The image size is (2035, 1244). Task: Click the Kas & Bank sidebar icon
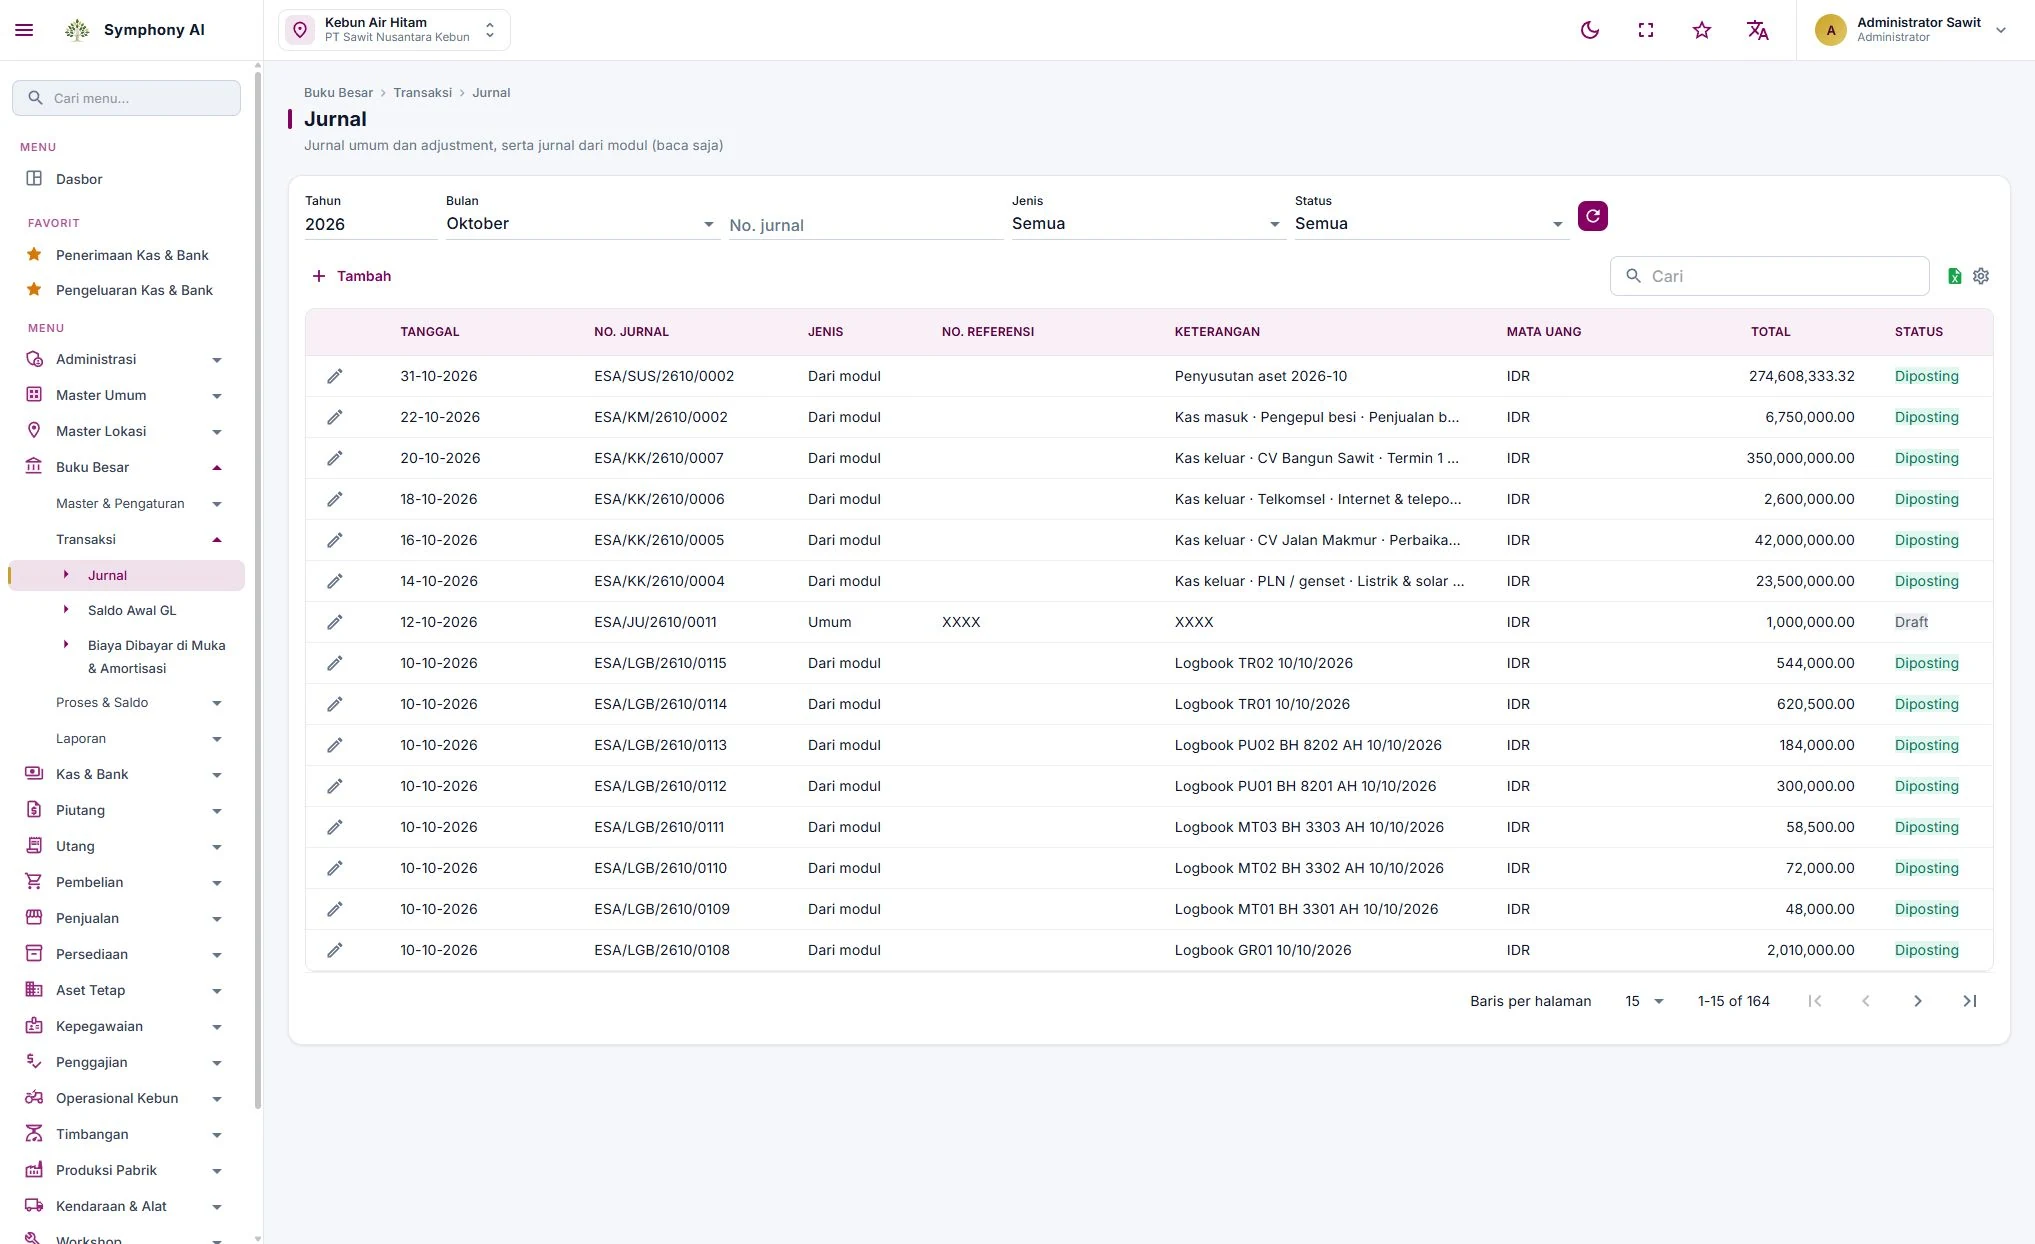34,773
